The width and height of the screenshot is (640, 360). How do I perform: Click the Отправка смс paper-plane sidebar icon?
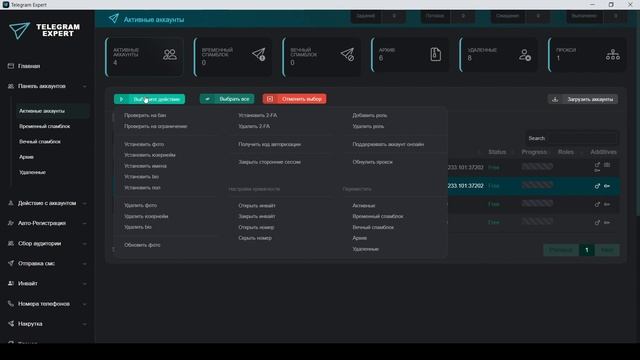pyautogui.click(x=11, y=263)
